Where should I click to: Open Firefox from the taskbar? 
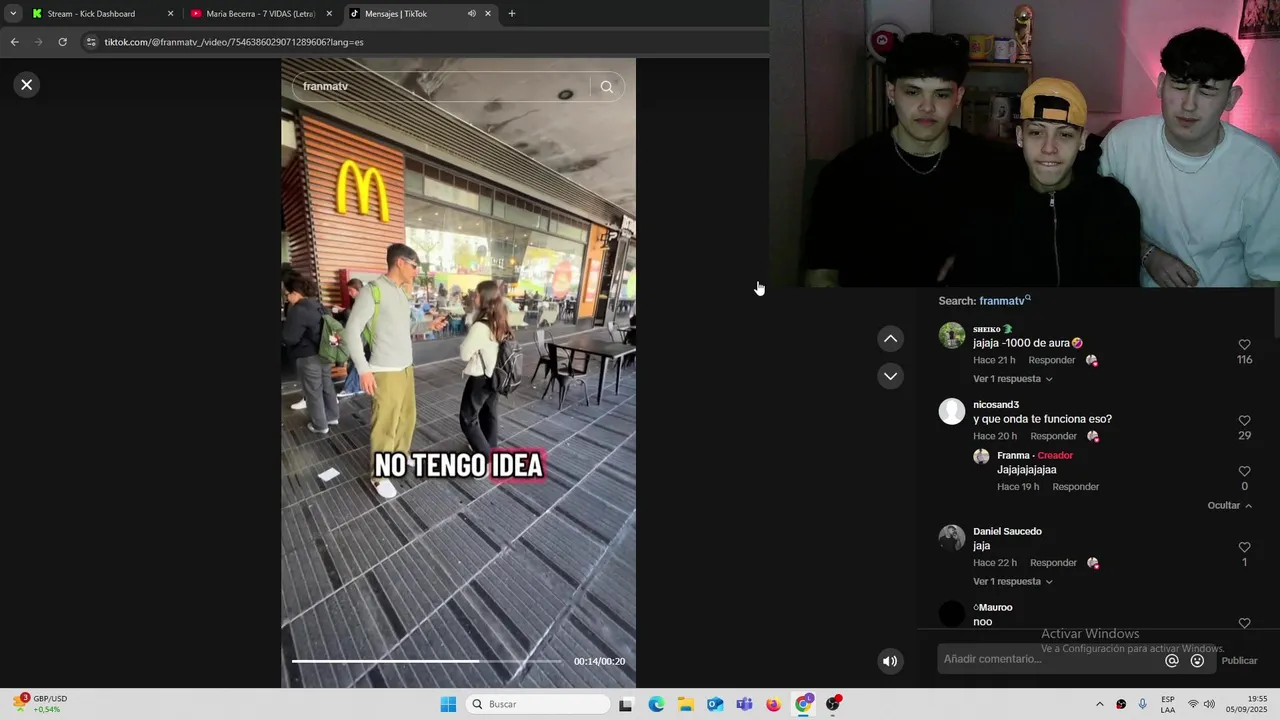773,704
